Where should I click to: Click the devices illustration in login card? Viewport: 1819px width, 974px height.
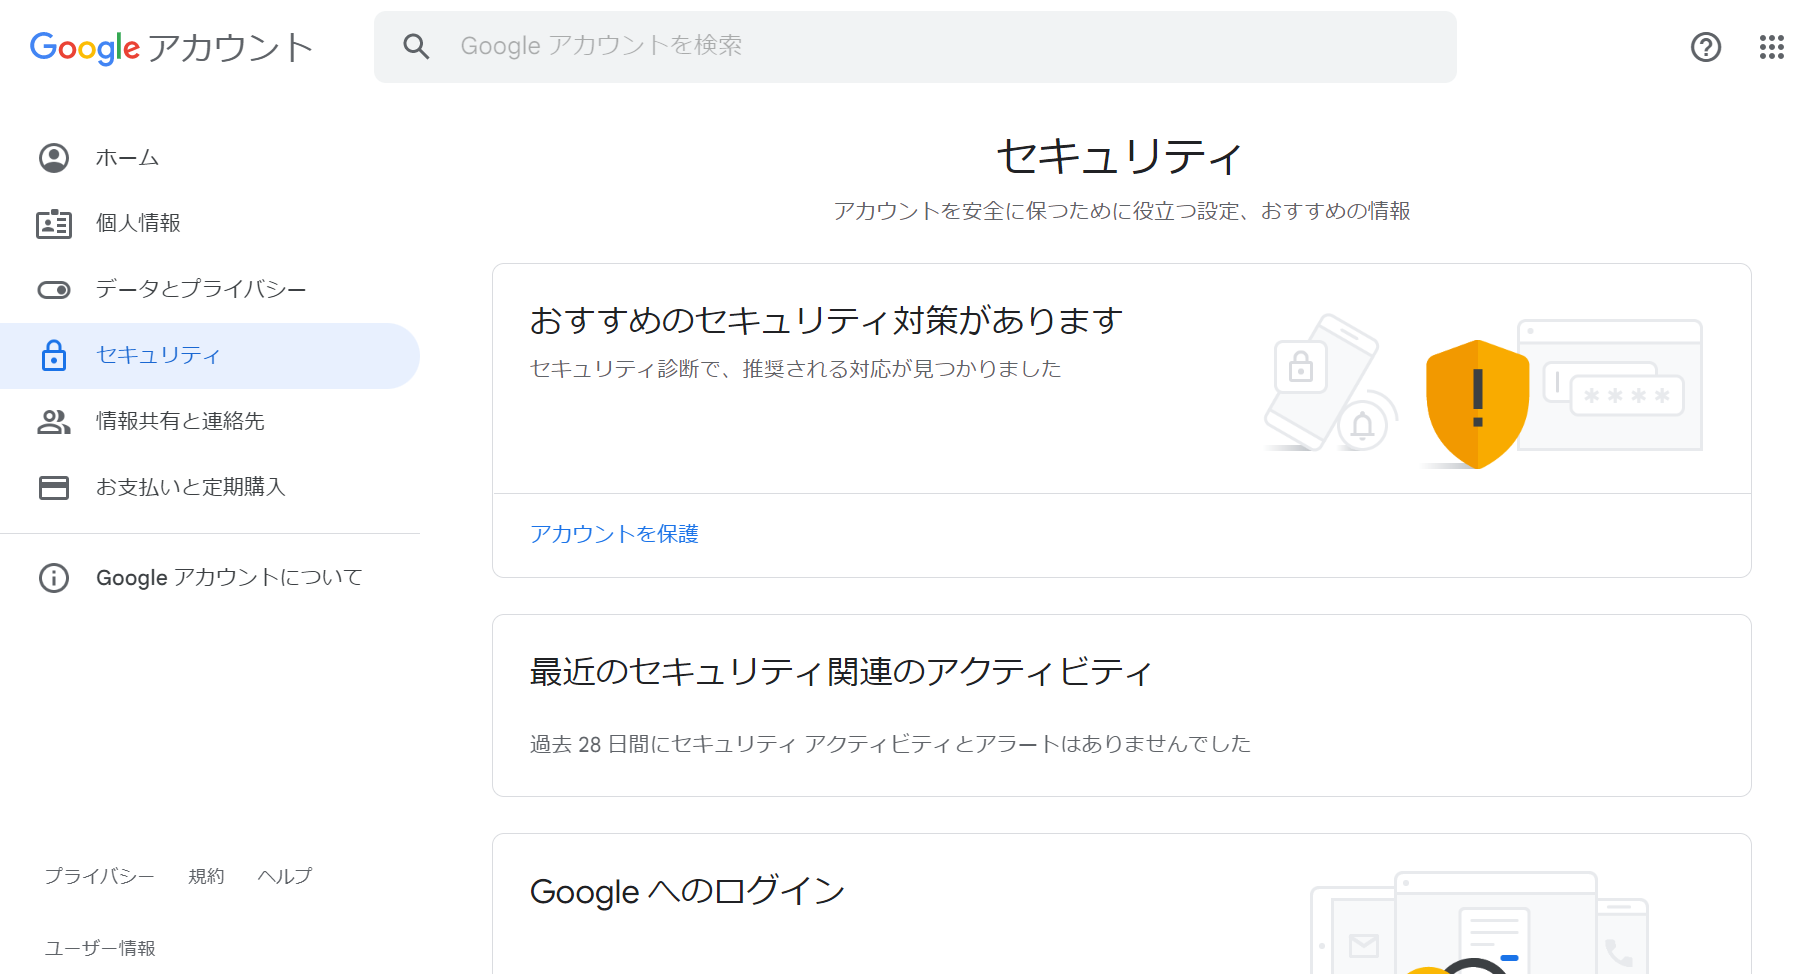tap(1480, 924)
